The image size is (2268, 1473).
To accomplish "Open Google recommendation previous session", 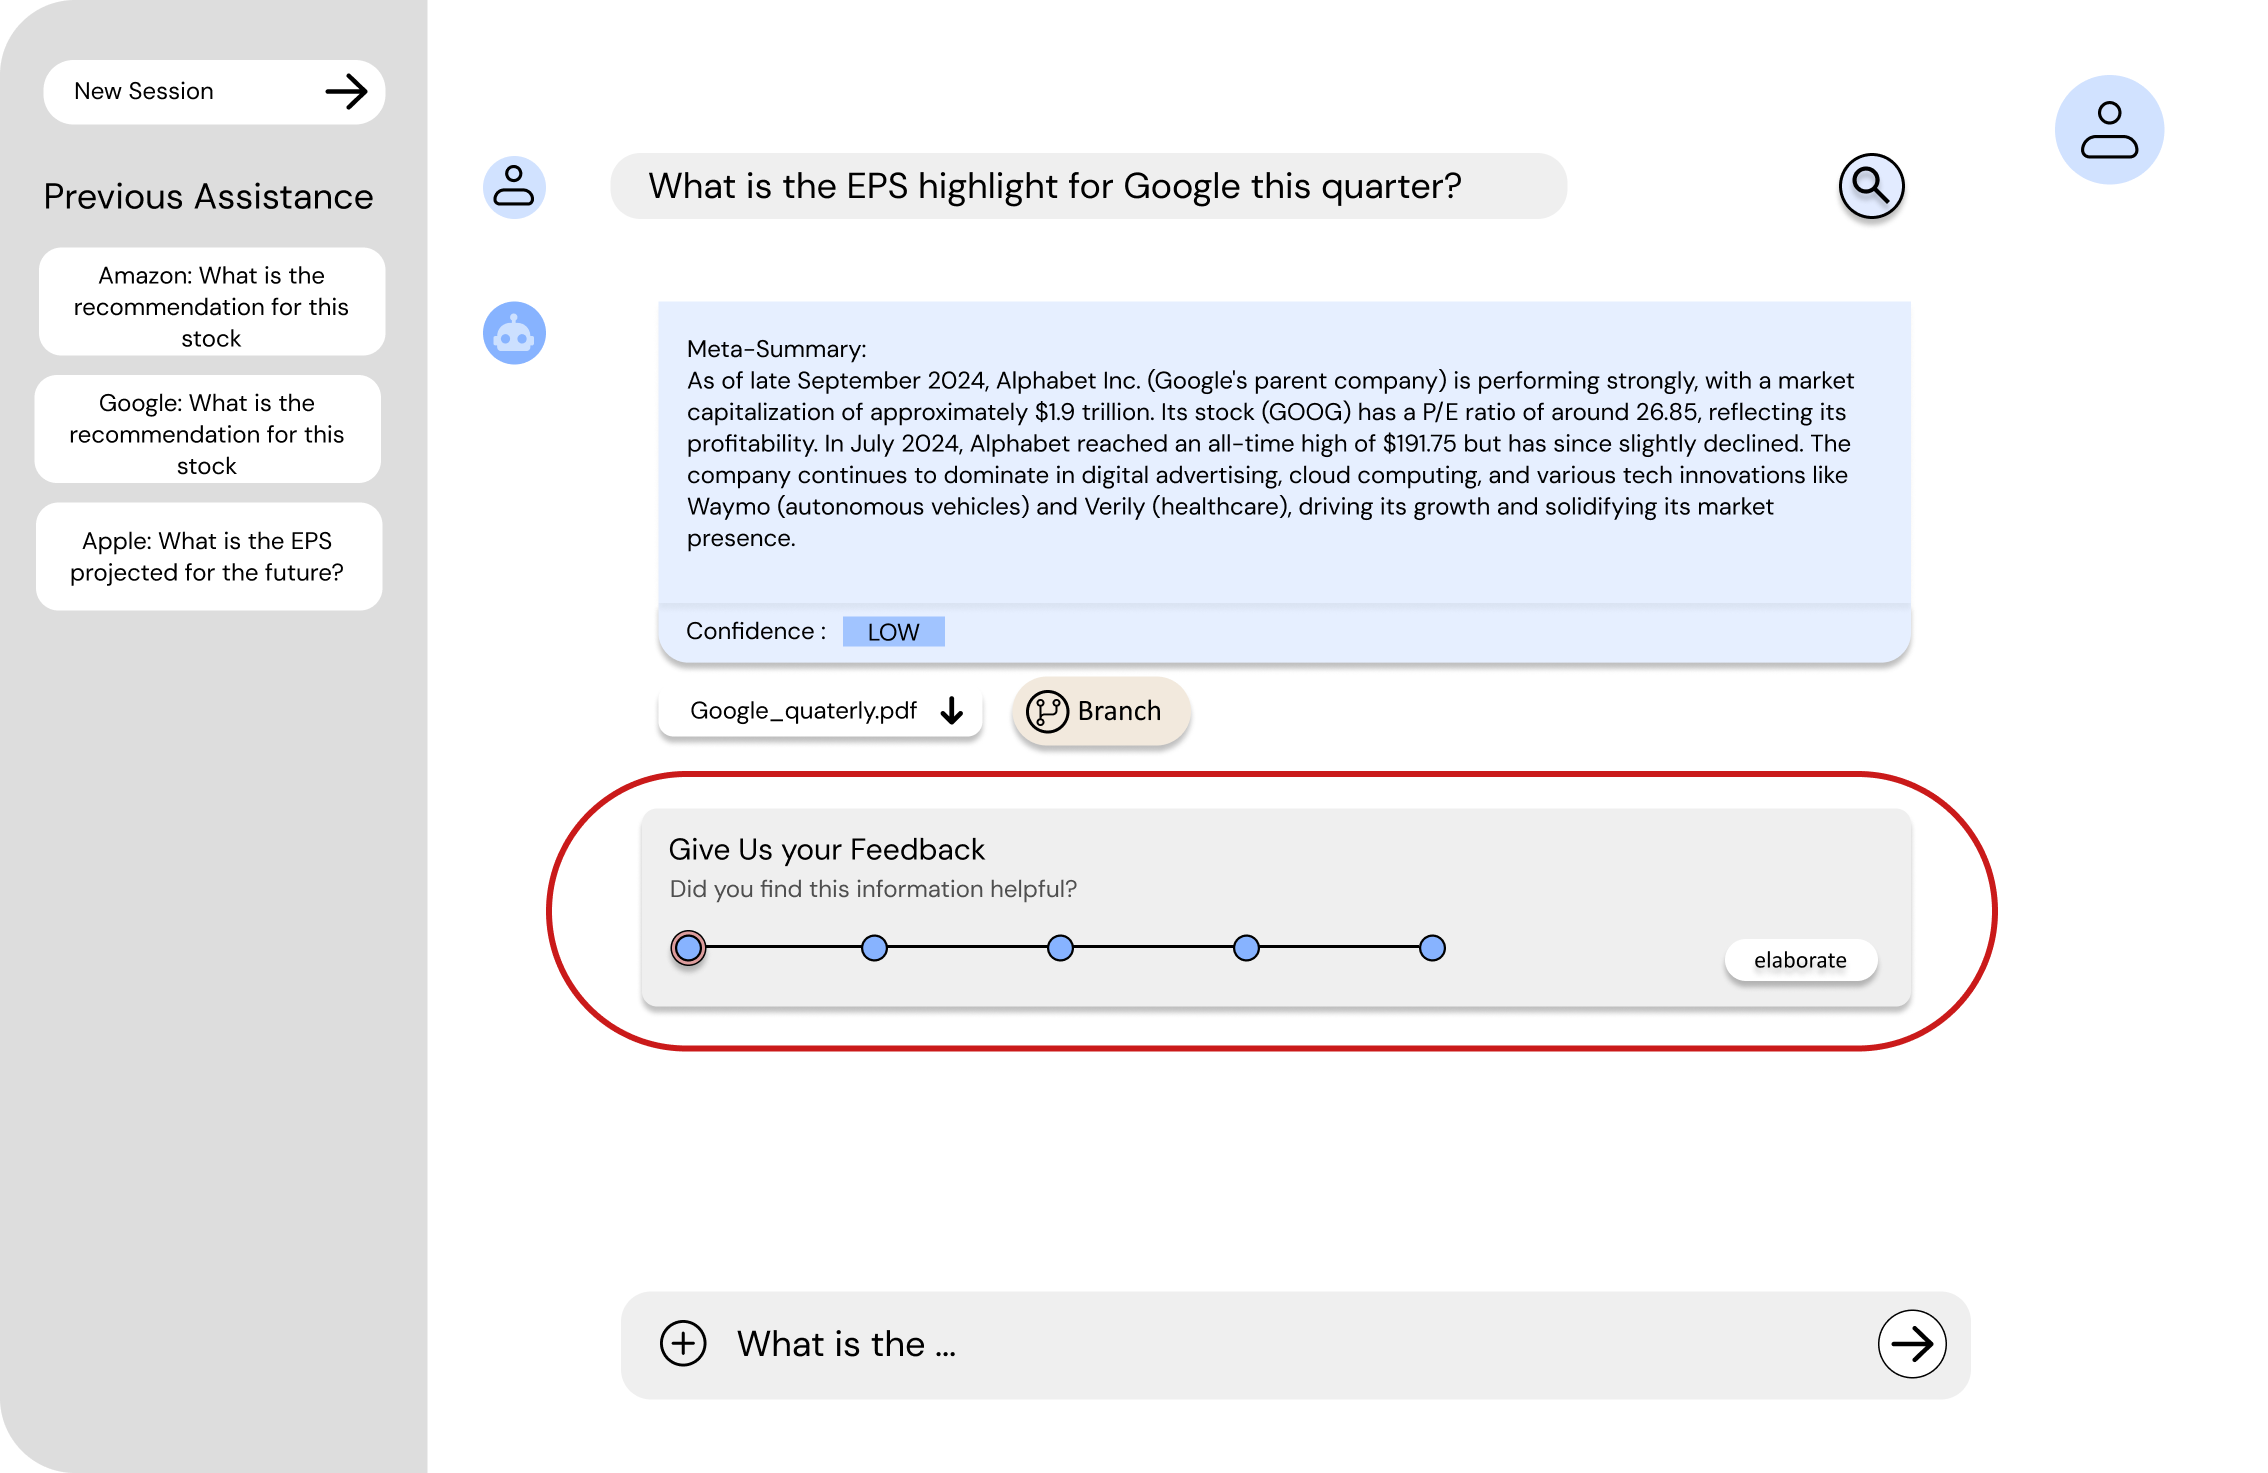I will 208,430.
